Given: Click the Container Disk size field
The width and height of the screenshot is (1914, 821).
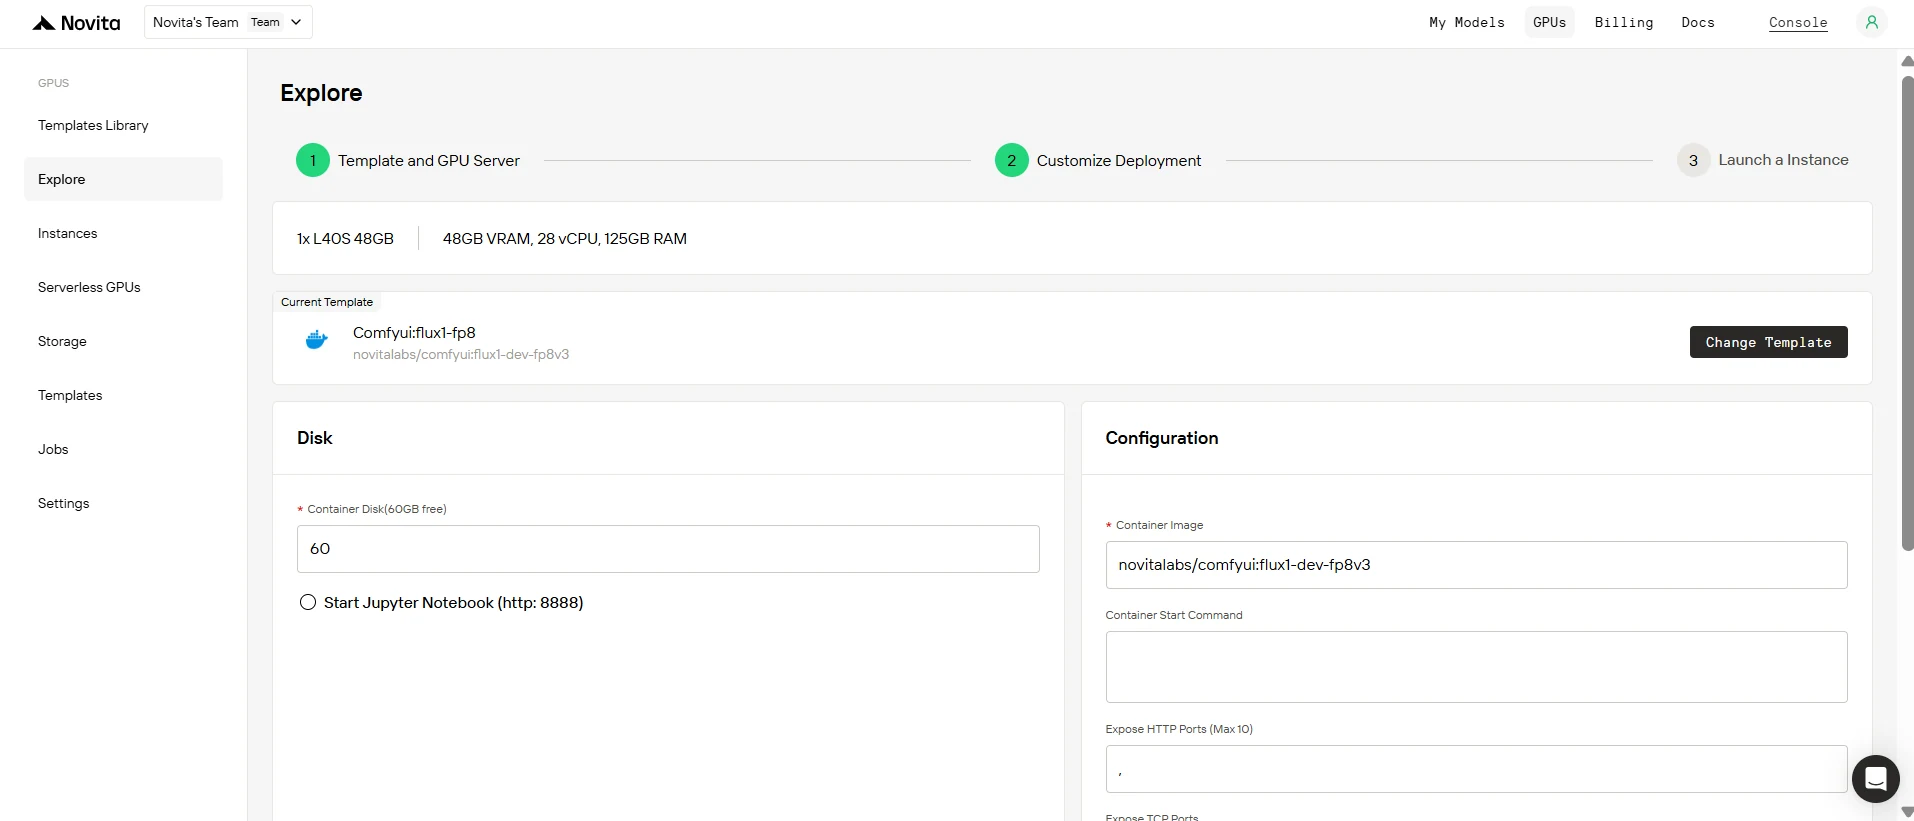Looking at the screenshot, I should click(668, 549).
